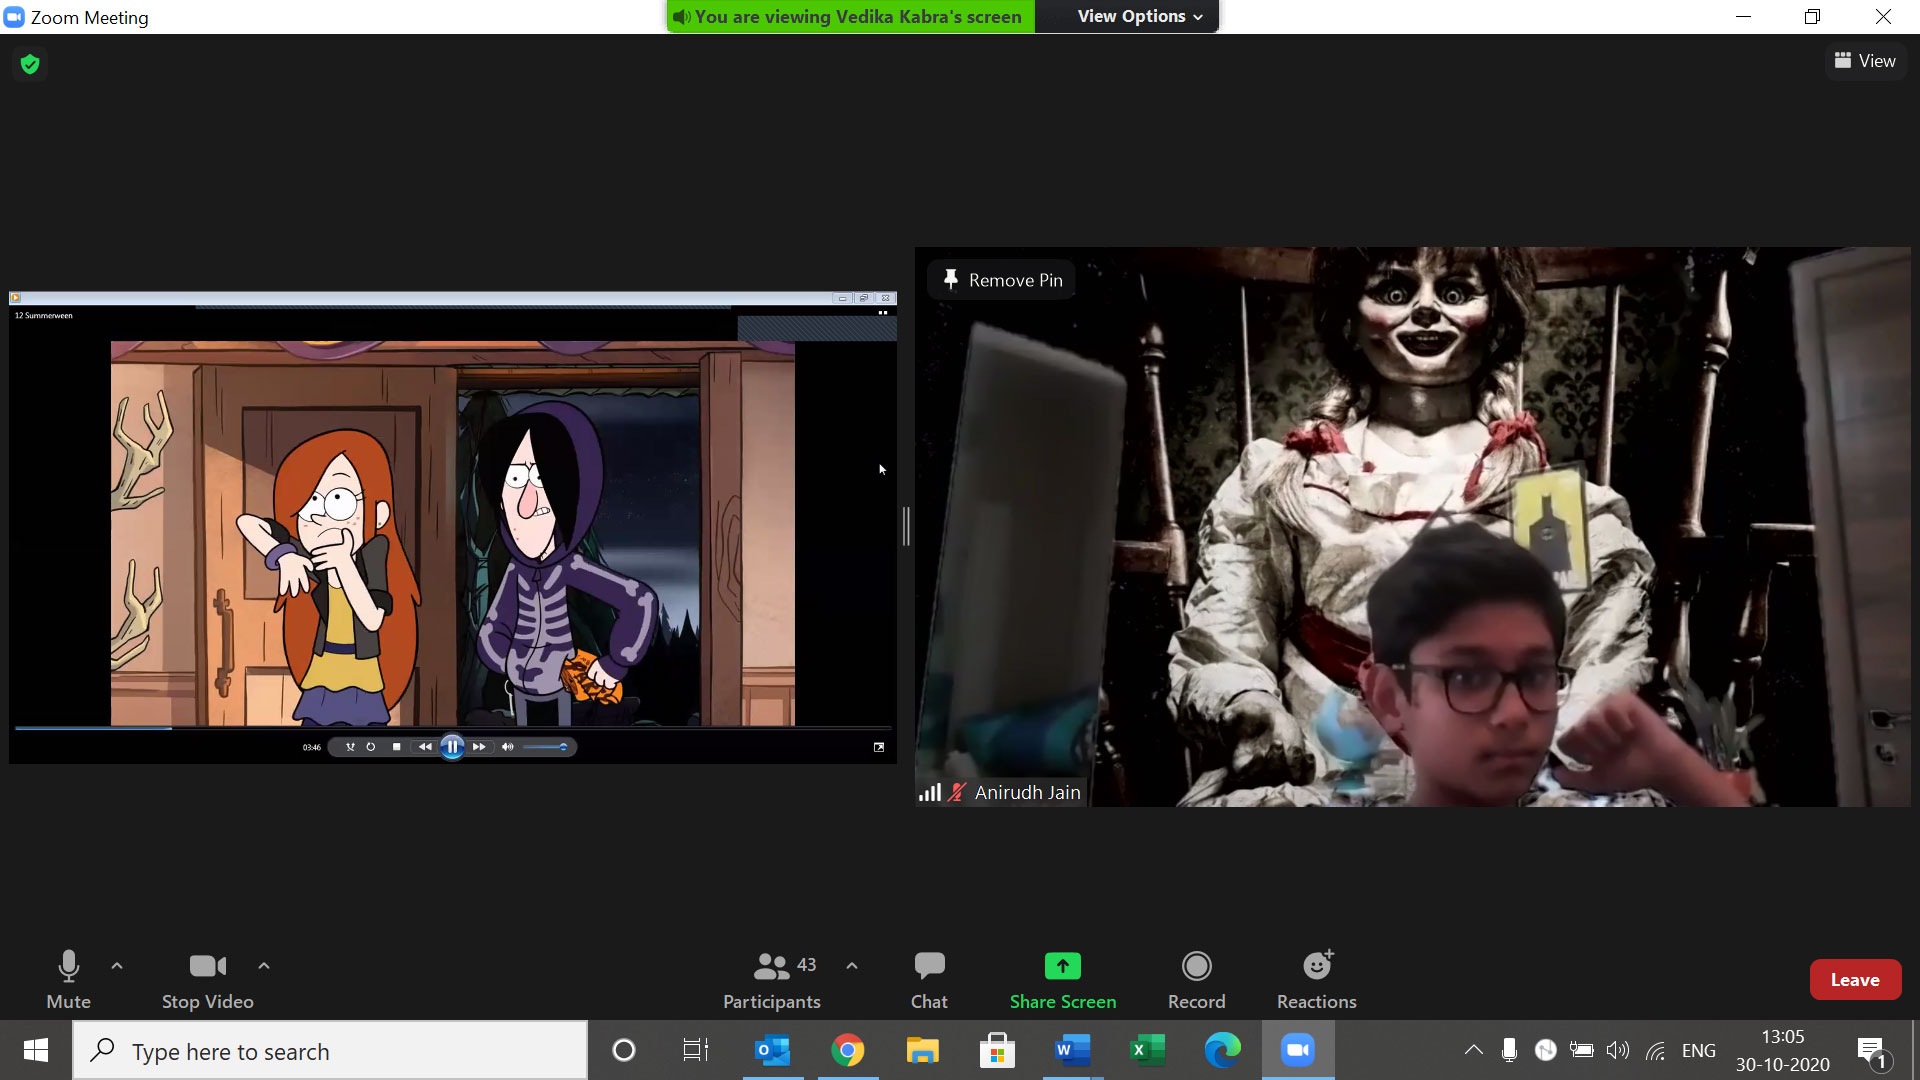Click the green screen-sharing status banner

click(x=850, y=16)
